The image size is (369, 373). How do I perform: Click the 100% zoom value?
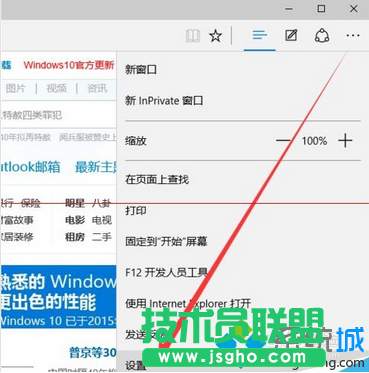pos(314,141)
